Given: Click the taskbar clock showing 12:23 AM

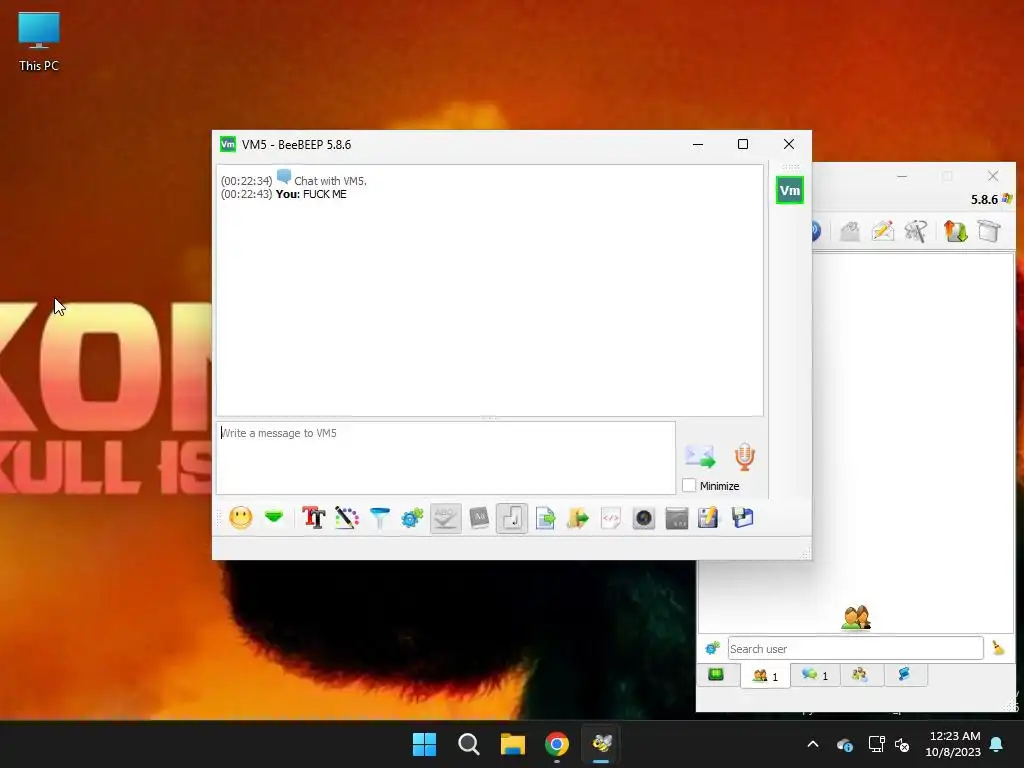Looking at the screenshot, I should 954,744.
